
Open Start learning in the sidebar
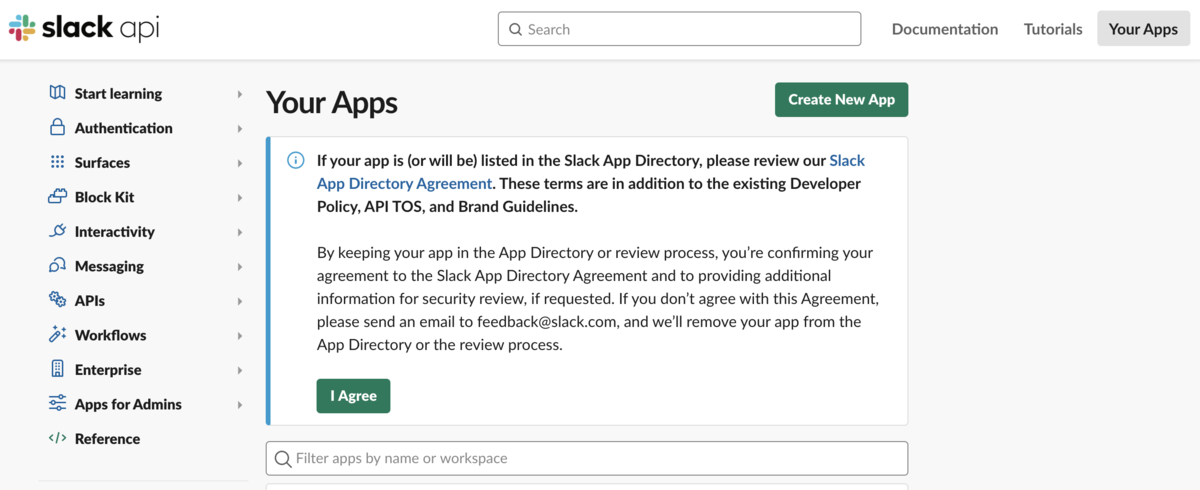tap(118, 93)
